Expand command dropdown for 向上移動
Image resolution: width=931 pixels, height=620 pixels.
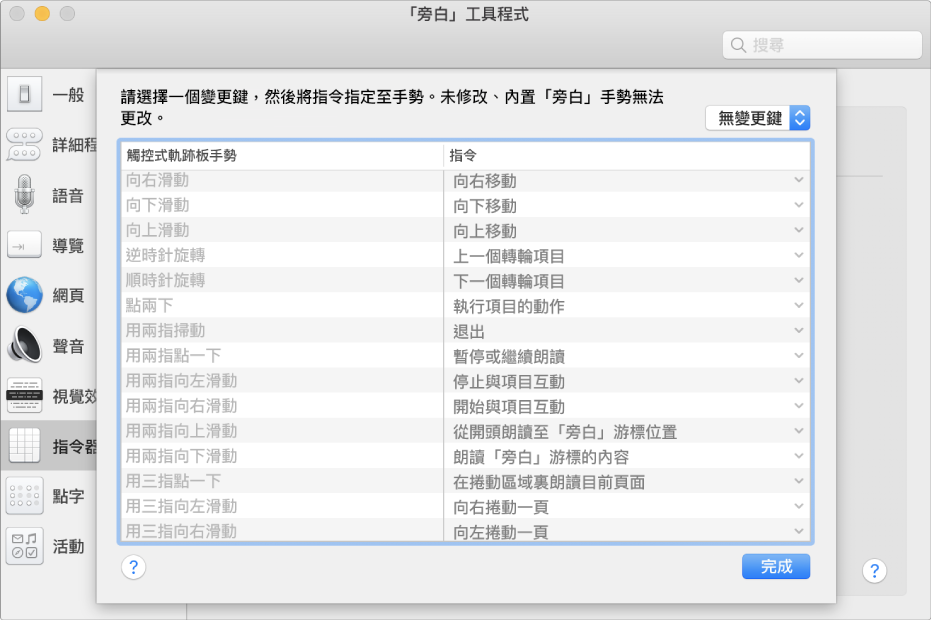[799, 230]
